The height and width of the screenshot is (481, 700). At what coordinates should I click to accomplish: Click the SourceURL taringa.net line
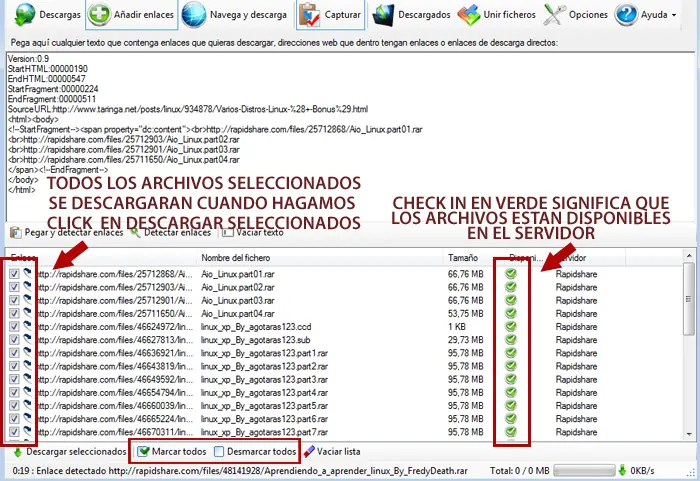tap(188, 109)
